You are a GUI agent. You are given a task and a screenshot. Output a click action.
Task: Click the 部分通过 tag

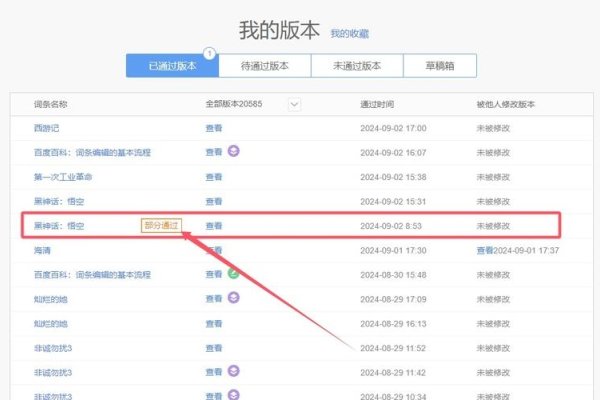tap(161, 225)
